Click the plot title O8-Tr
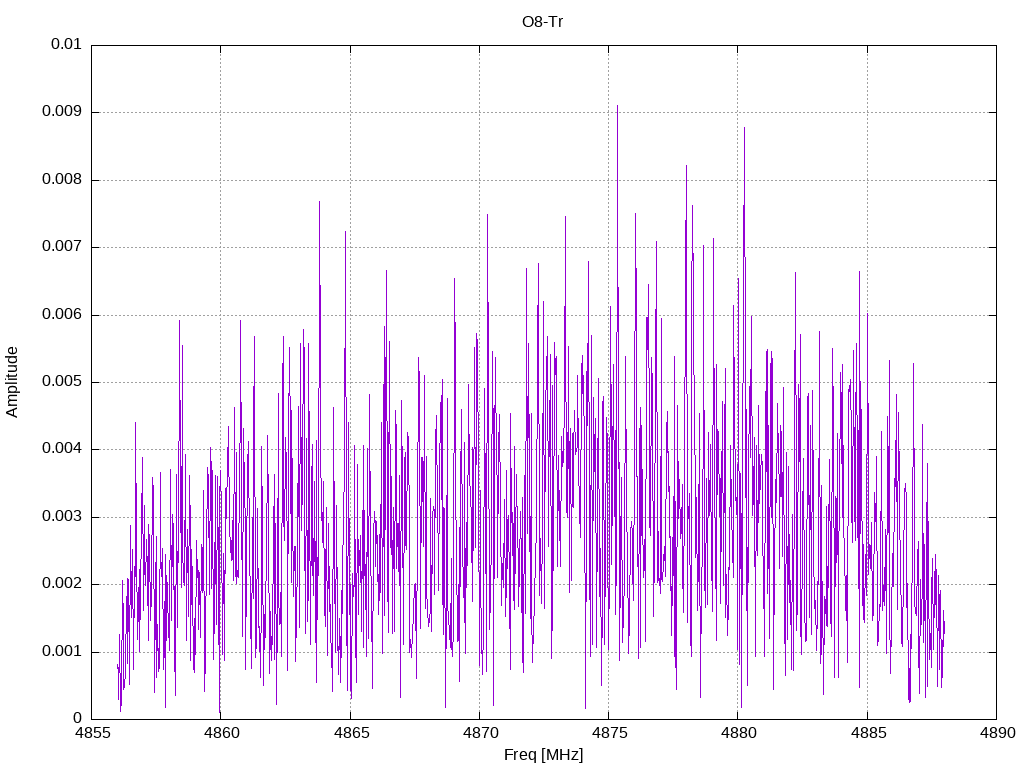This screenshot has height=768, width=1024. coord(542,22)
